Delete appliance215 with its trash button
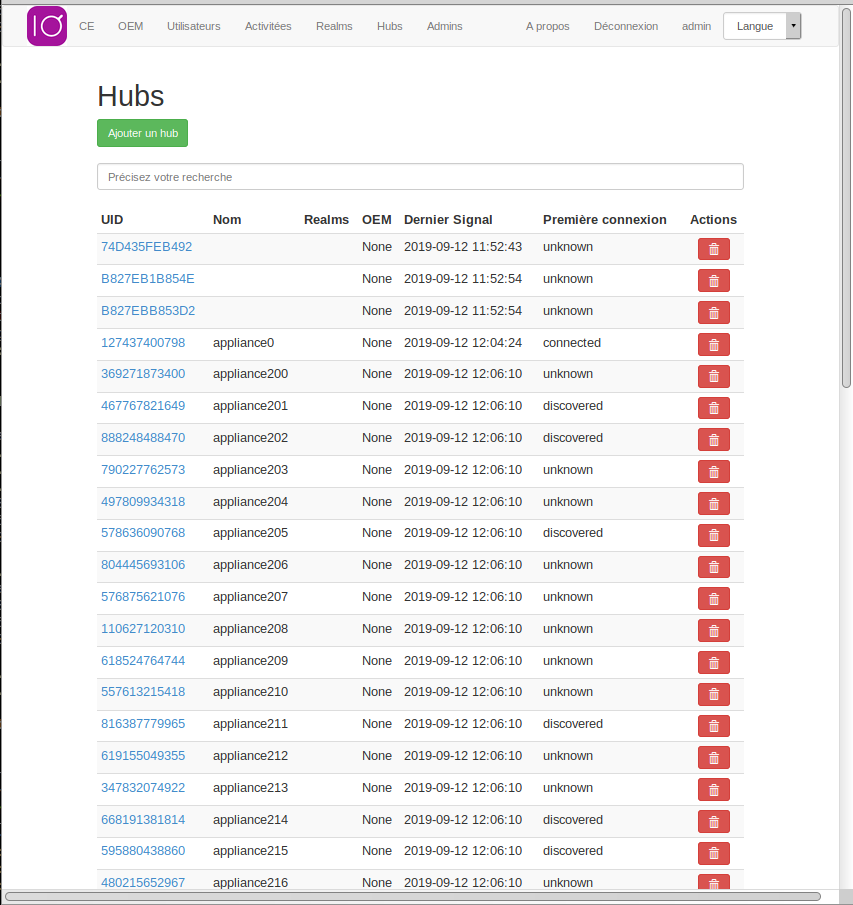The width and height of the screenshot is (853, 905). coord(713,853)
